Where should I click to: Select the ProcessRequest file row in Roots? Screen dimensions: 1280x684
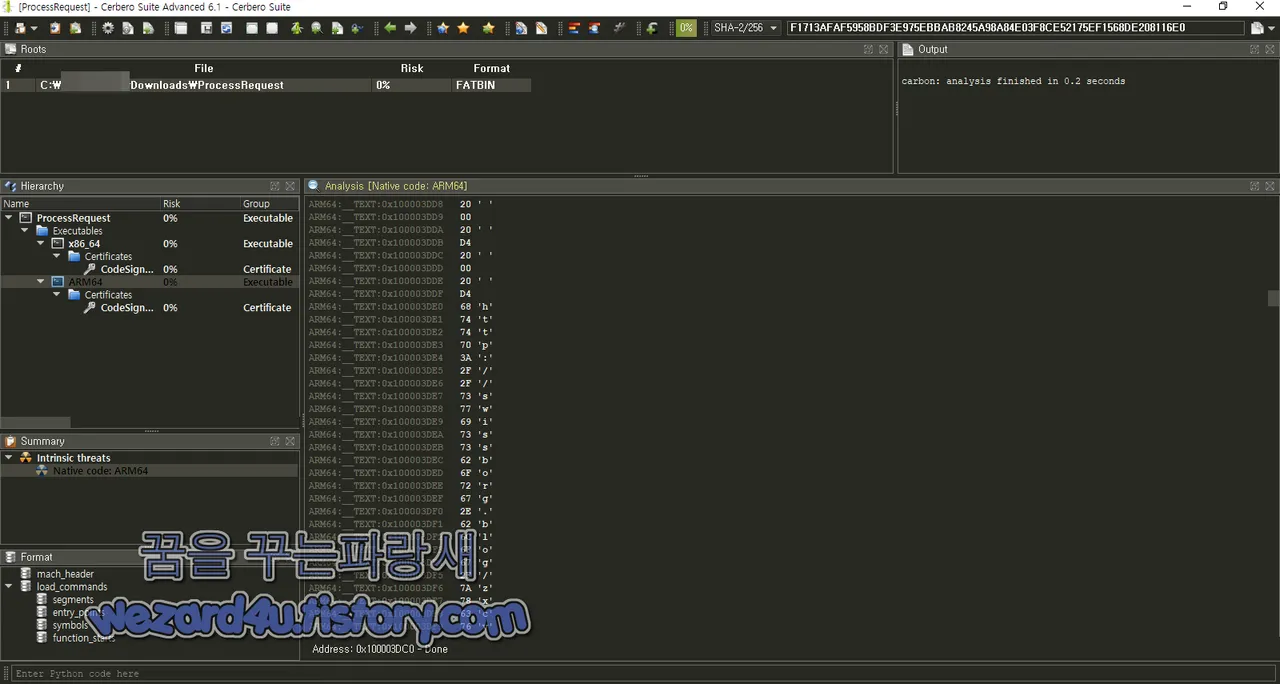click(266, 85)
